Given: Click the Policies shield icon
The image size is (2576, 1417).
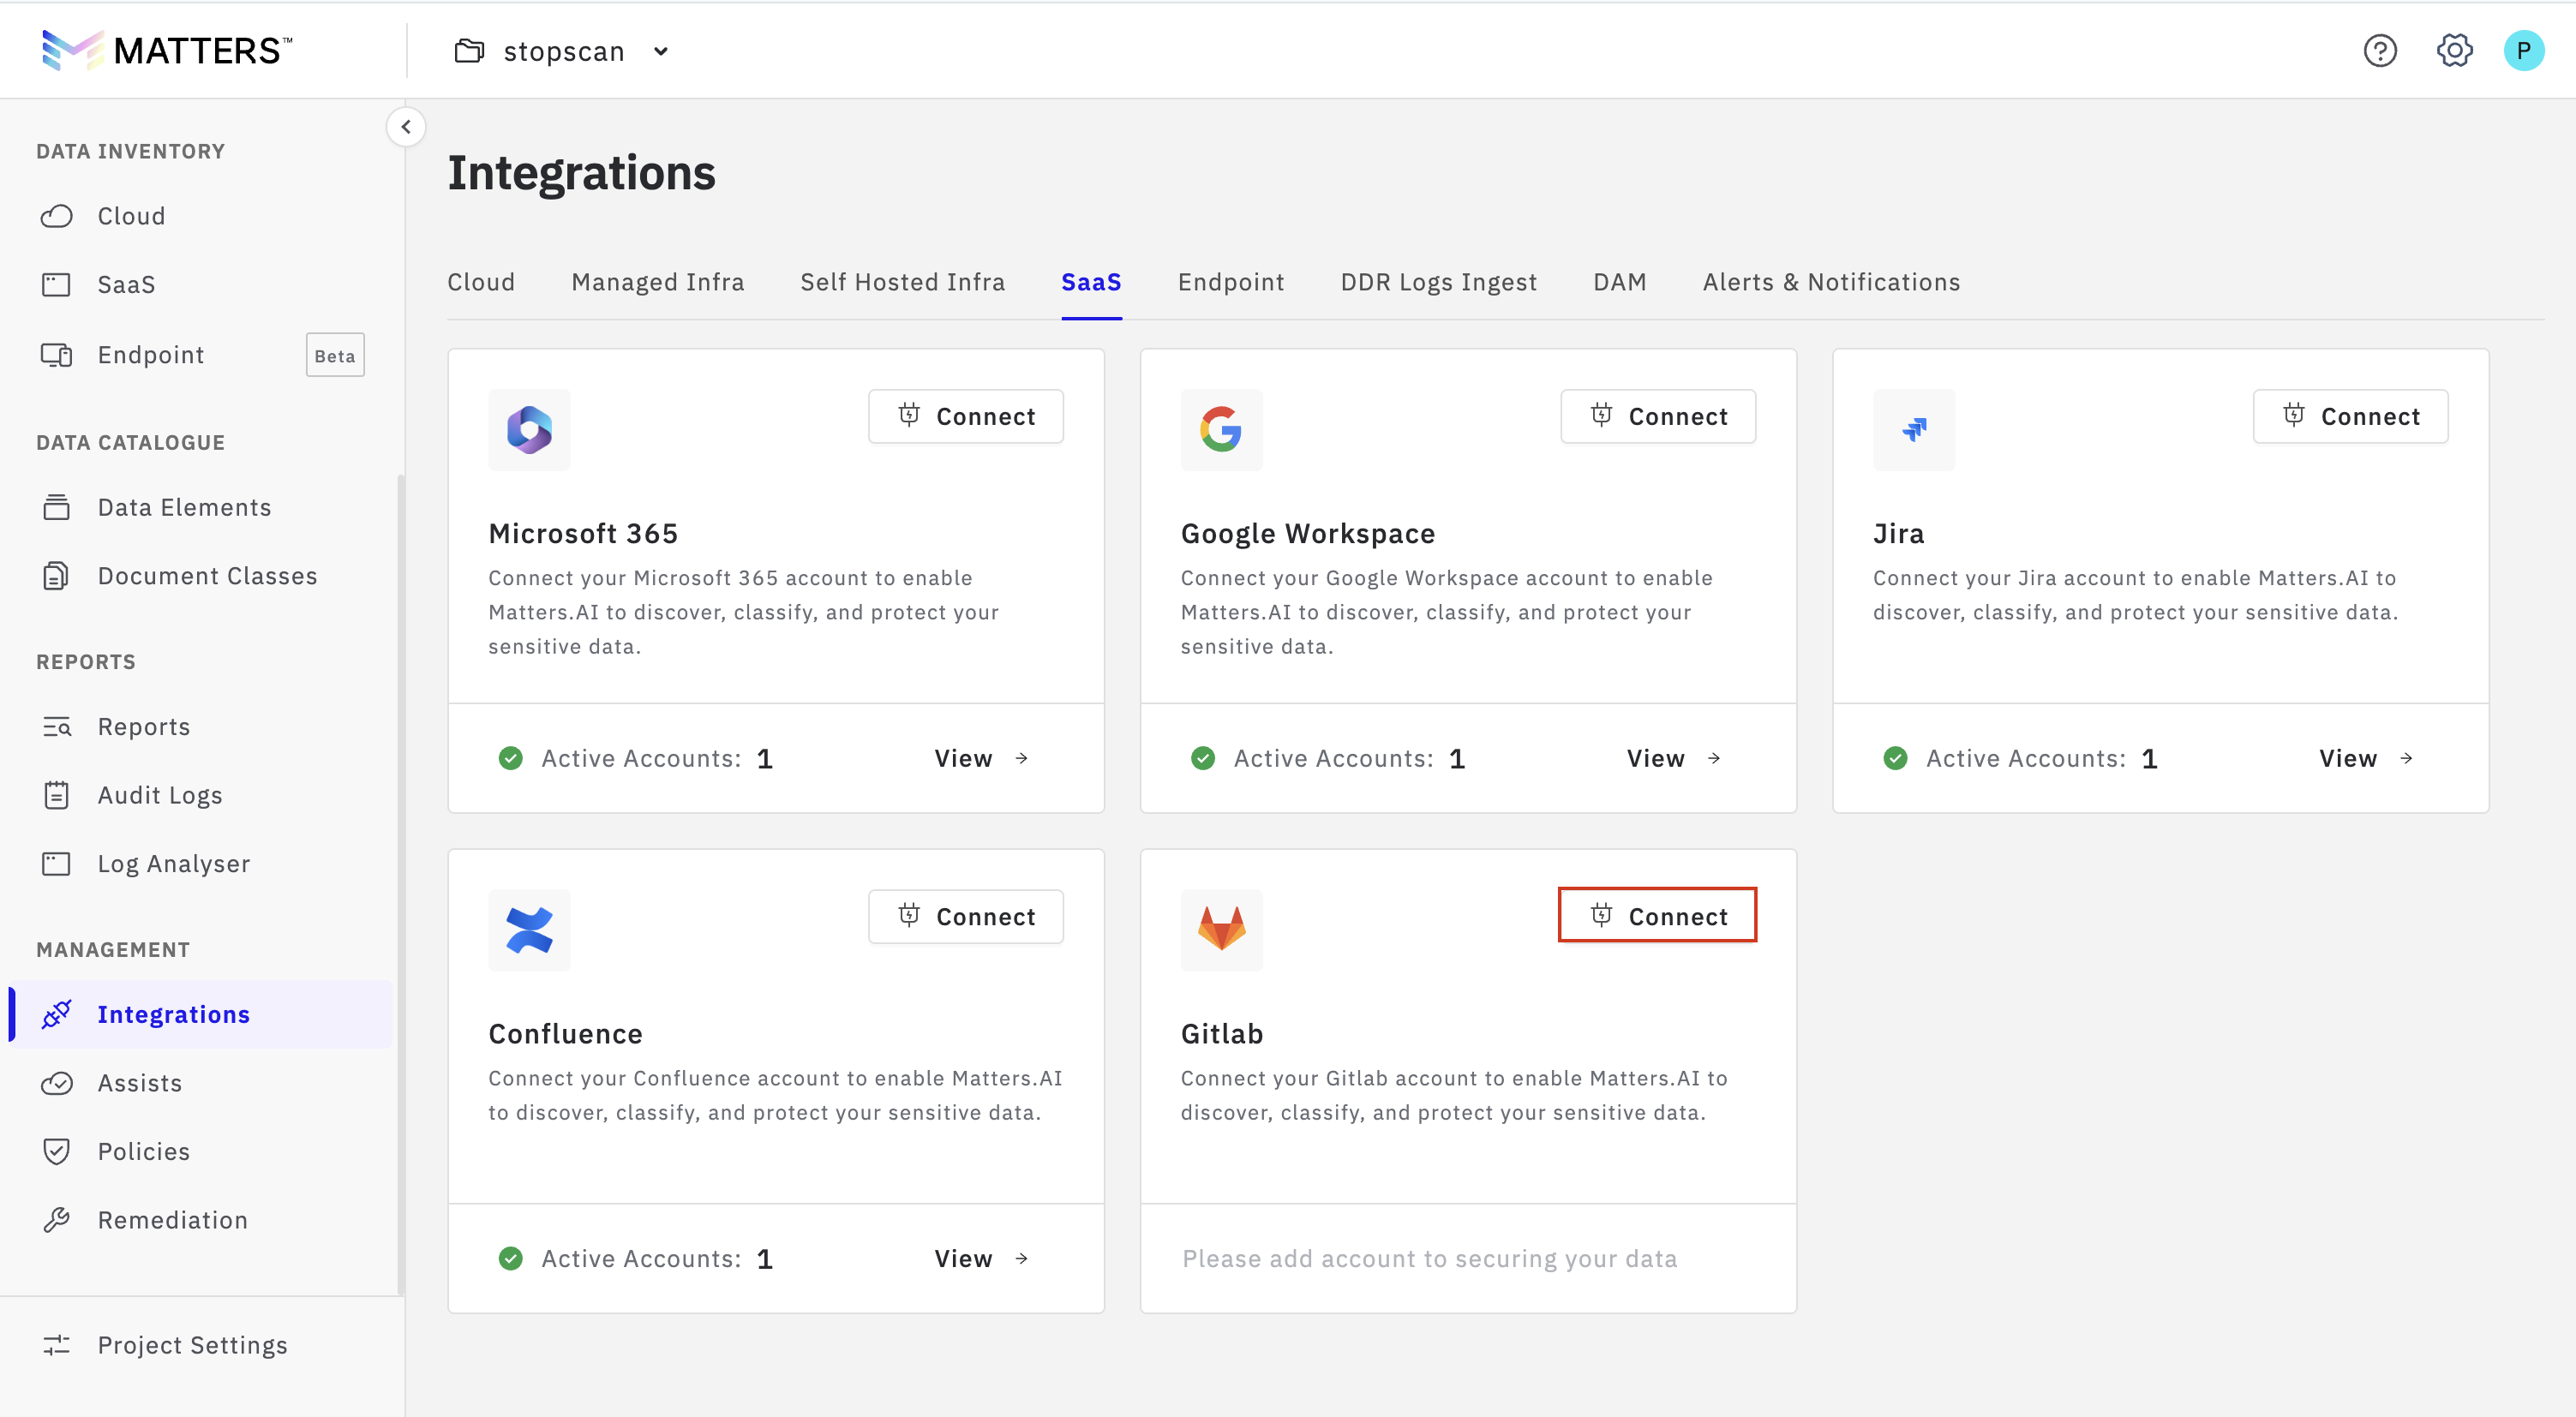Looking at the screenshot, I should pos(57,1152).
